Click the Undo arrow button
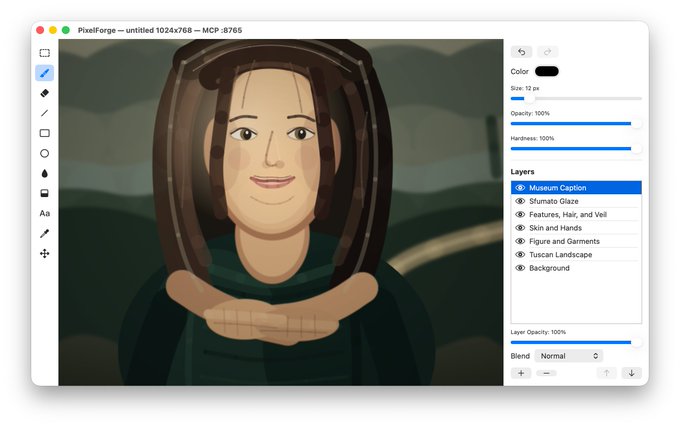Viewport: 680px width, 427px height. [521, 52]
